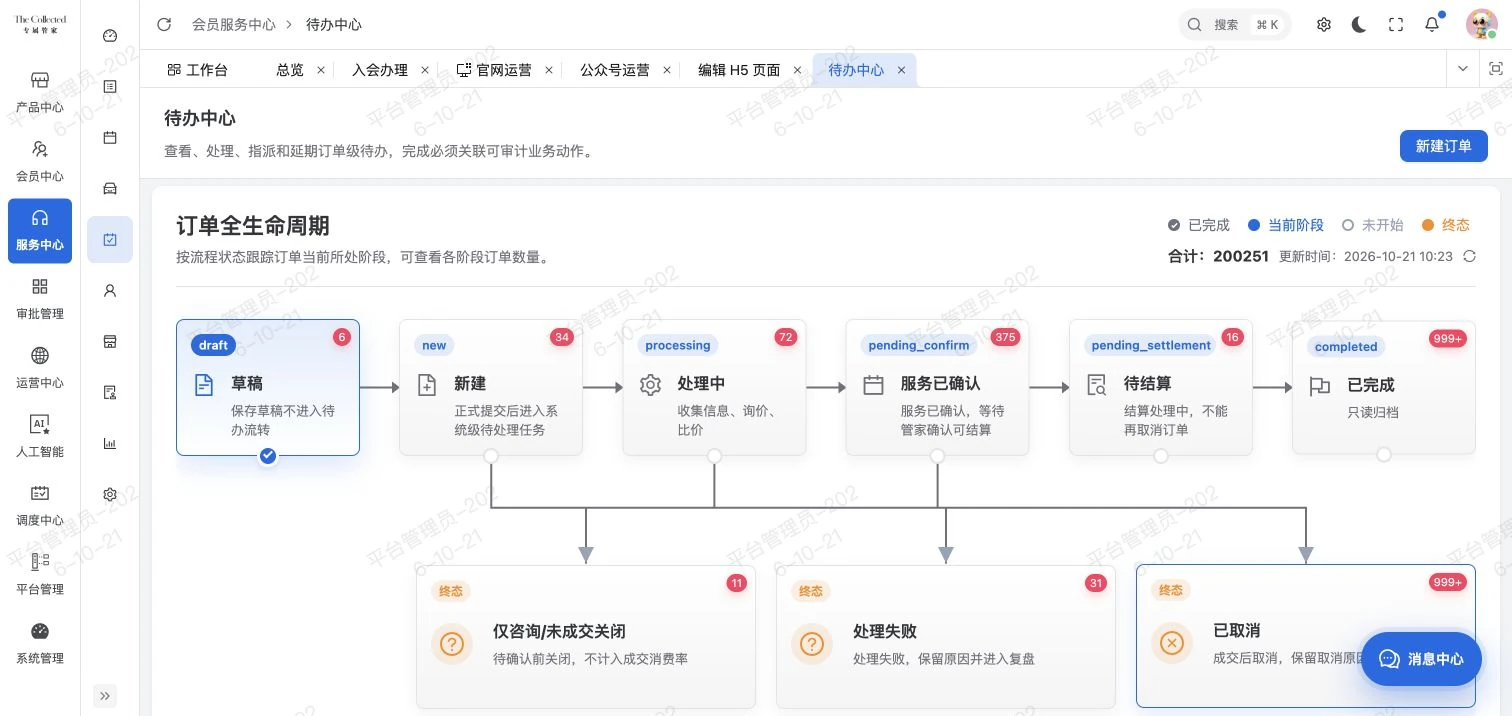1512x716 pixels.
Task: Expand sidebar with double-chevron button
Action: 106,696
